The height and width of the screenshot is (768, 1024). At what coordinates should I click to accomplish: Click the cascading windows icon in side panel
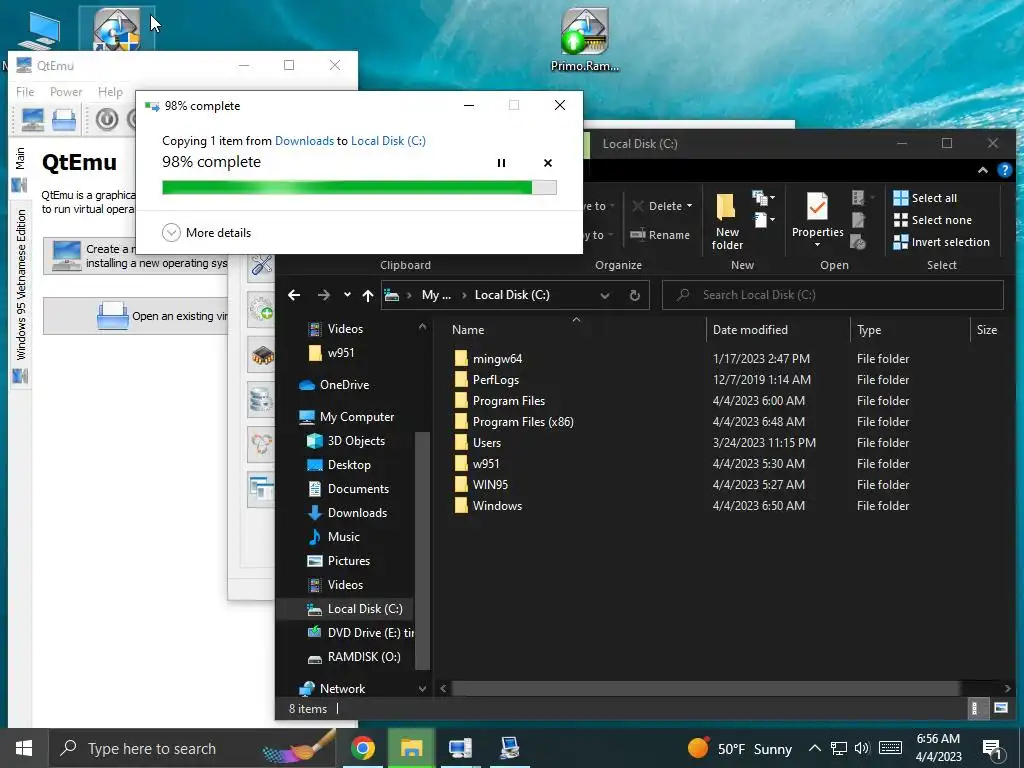tap(261, 488)
